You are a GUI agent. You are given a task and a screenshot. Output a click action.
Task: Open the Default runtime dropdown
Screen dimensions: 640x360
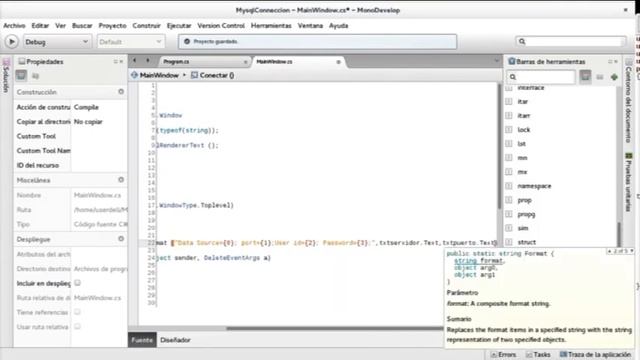(131, 42)
